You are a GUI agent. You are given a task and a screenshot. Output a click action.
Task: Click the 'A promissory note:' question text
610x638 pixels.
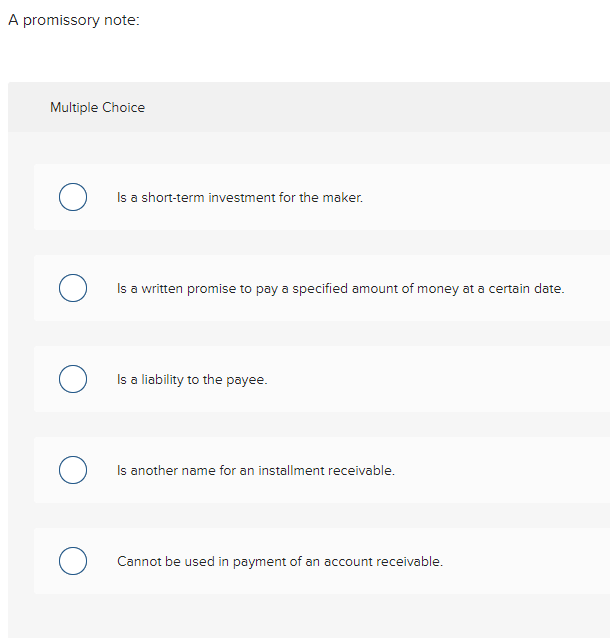73,21
